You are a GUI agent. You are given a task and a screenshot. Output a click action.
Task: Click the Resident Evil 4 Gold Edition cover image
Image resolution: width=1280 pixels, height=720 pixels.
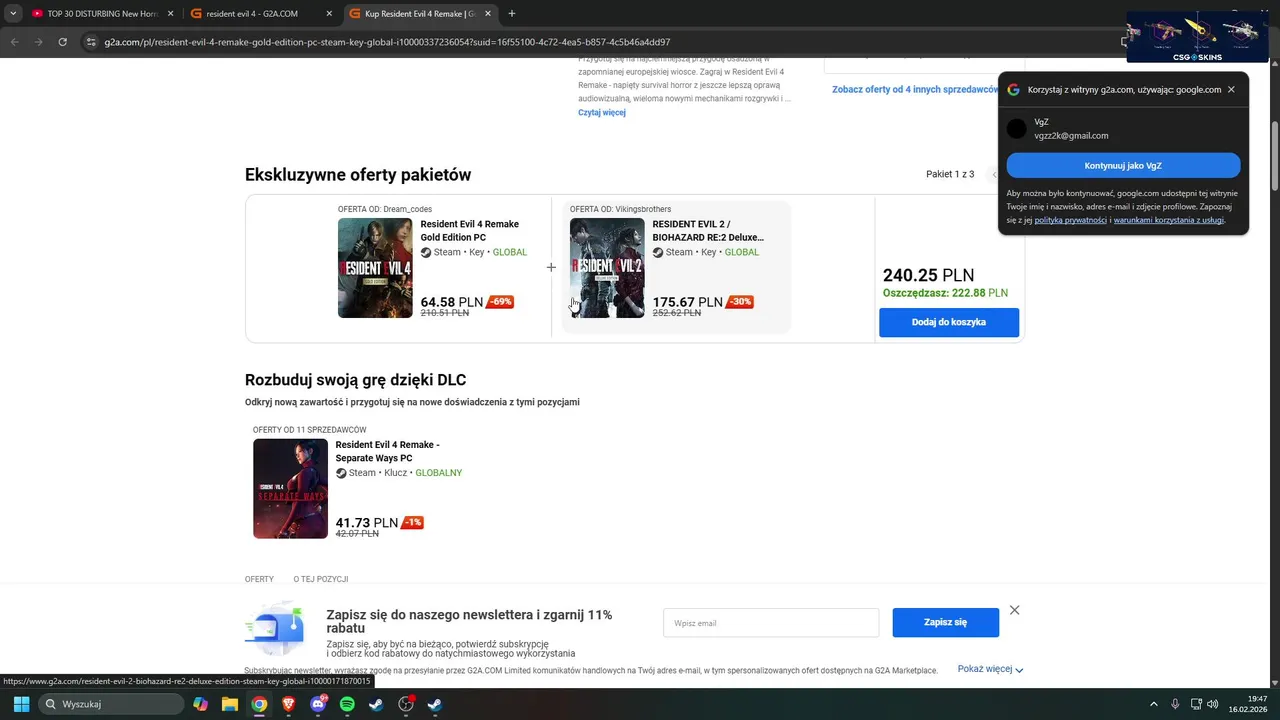[375, 268]
